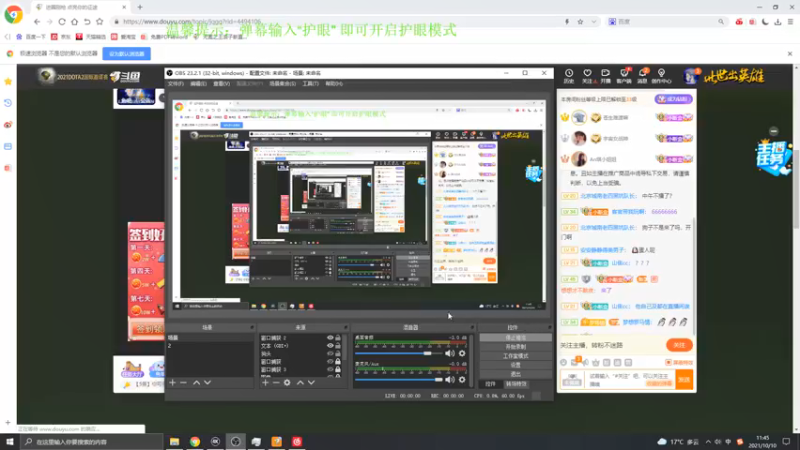
Task: Open OBS 查看(V) menu
Action: point(221,84)
